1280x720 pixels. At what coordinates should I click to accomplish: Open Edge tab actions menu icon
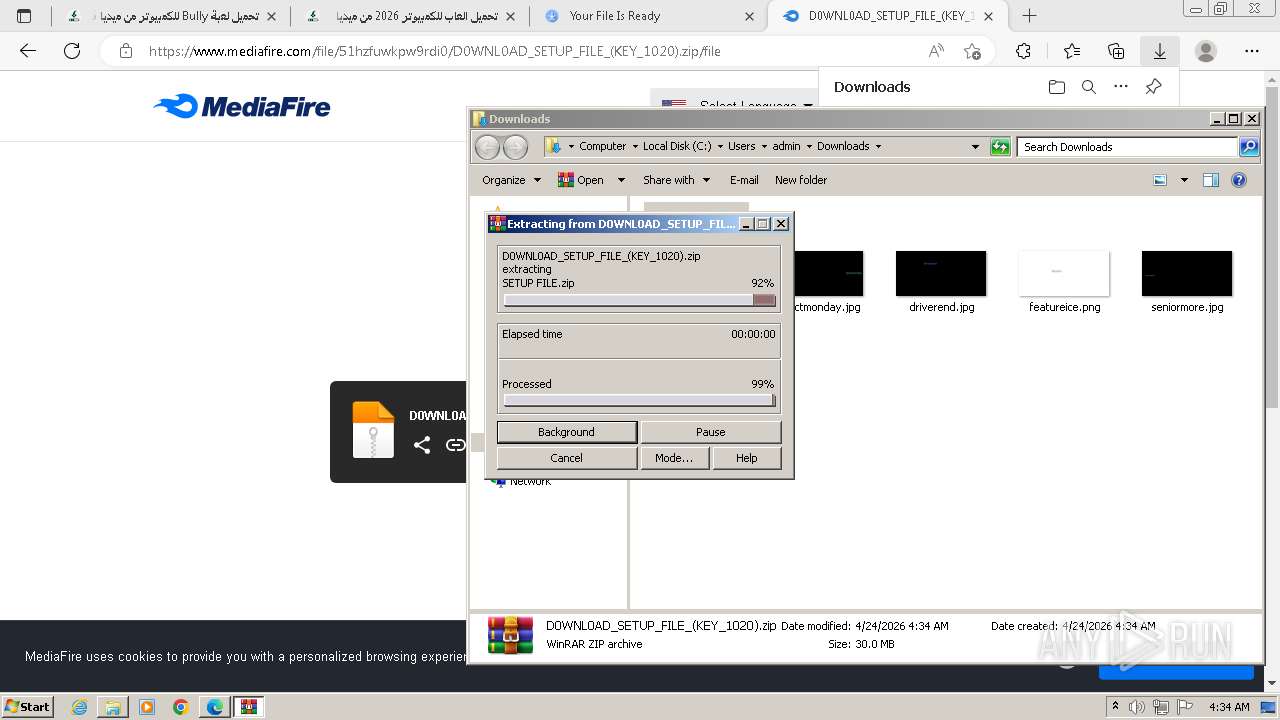[24, 16]
